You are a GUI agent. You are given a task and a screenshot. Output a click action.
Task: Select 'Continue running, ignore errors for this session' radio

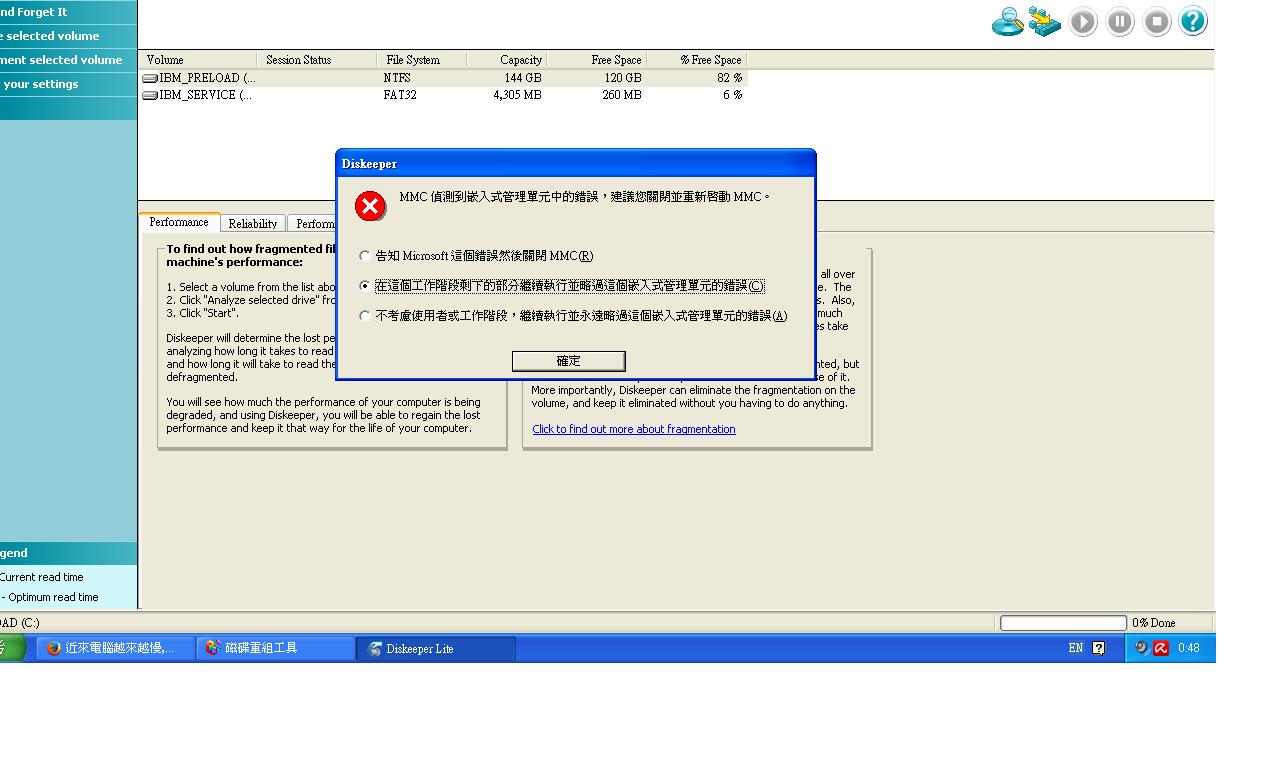[365, 286]
